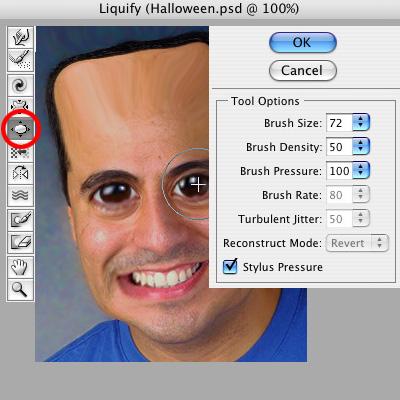Click the Cancel button
The height and width of the screenshot is (400, 400).
coord(303,70)
